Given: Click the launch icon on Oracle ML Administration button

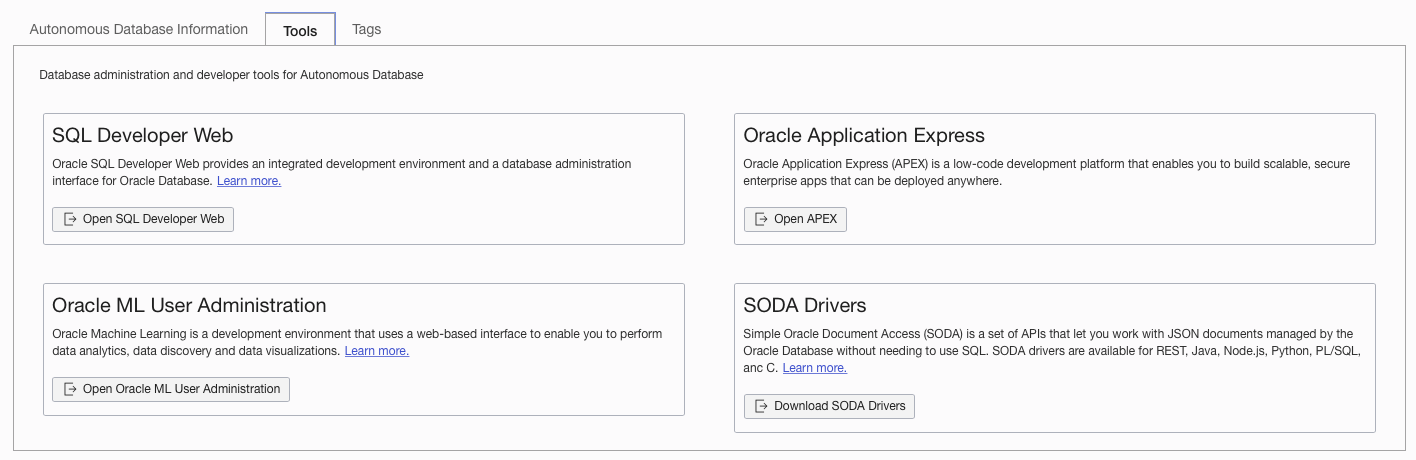Looking at the screenshot, I should pyautogui.click(x=70, y=389).
